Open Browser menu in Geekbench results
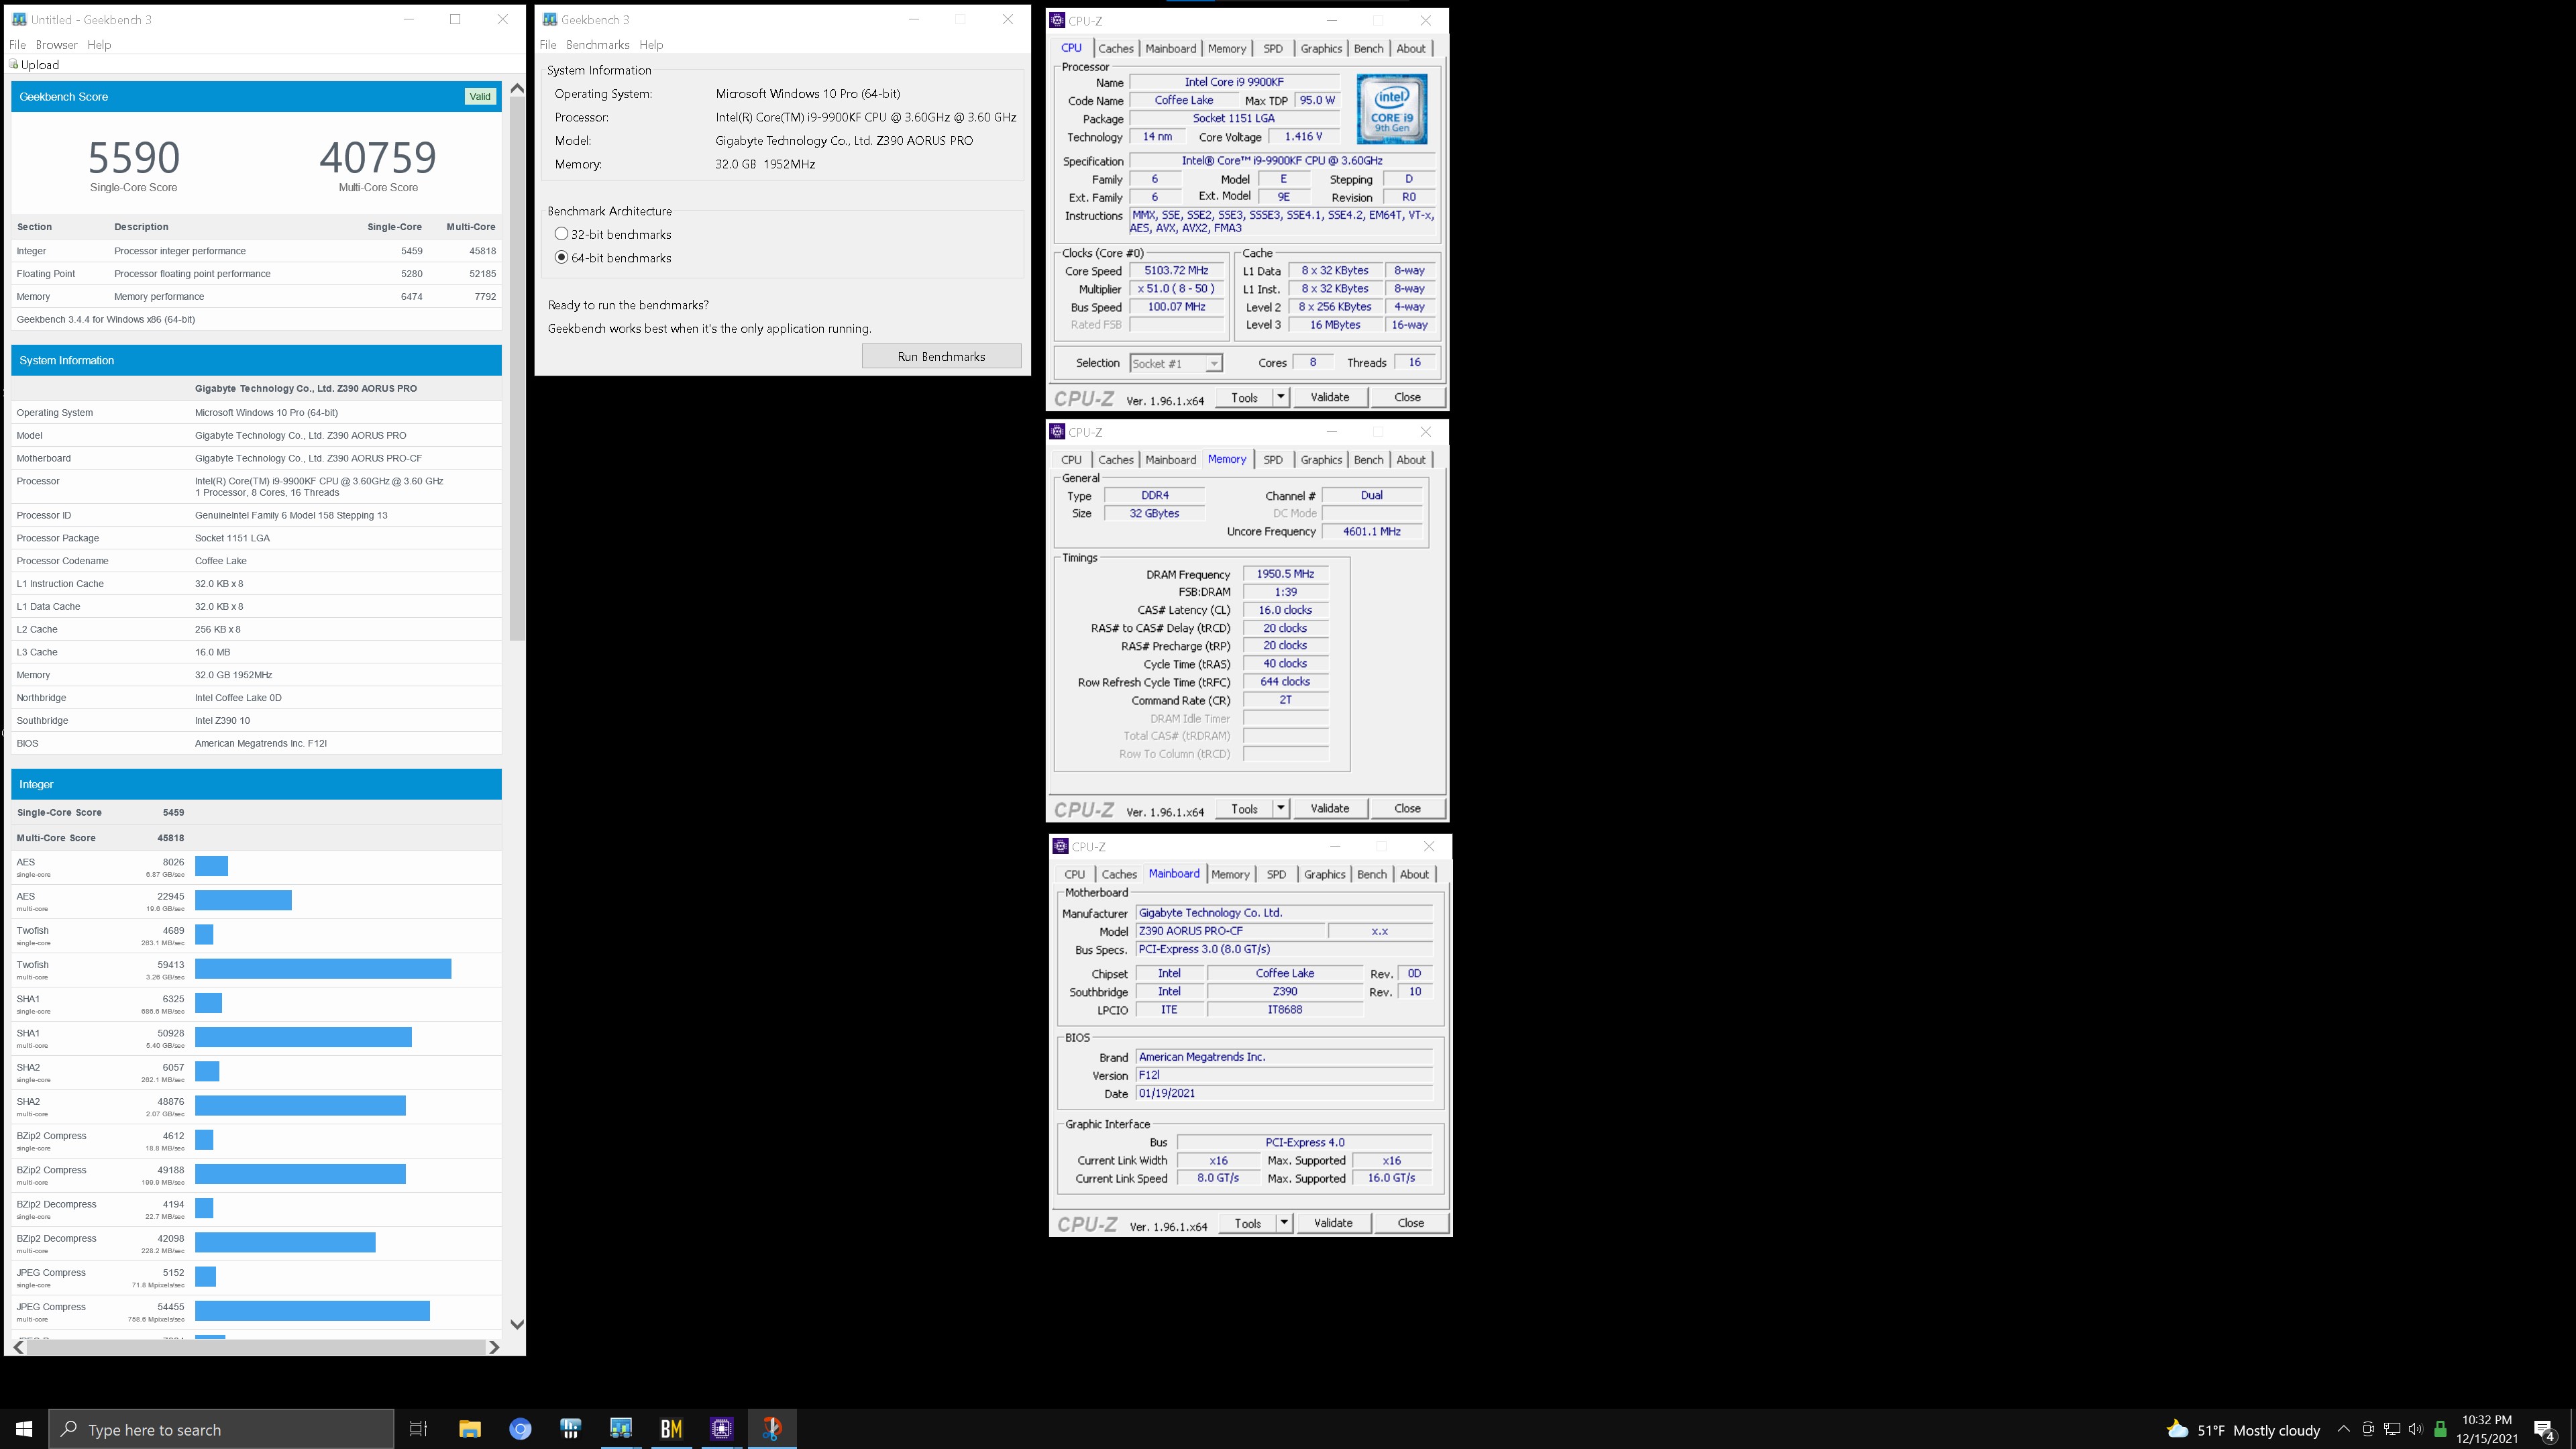 pos(56,45)
